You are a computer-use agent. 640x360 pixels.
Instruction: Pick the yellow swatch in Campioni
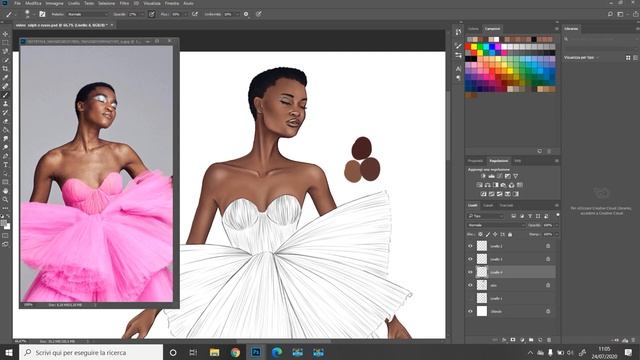474,47
